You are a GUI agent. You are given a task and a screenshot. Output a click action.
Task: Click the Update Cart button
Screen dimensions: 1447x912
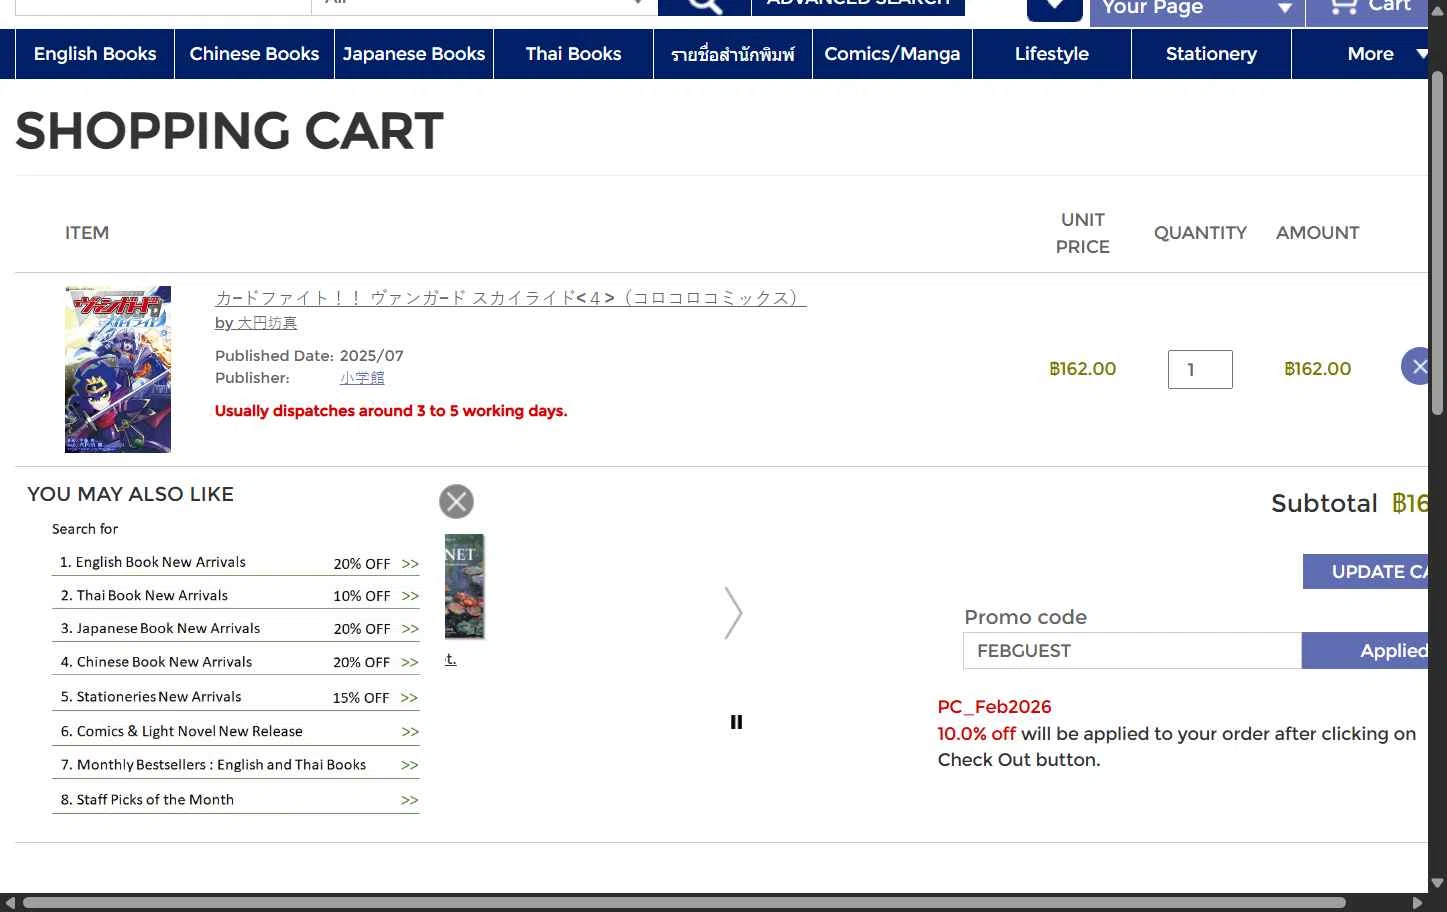[1366, 572]
